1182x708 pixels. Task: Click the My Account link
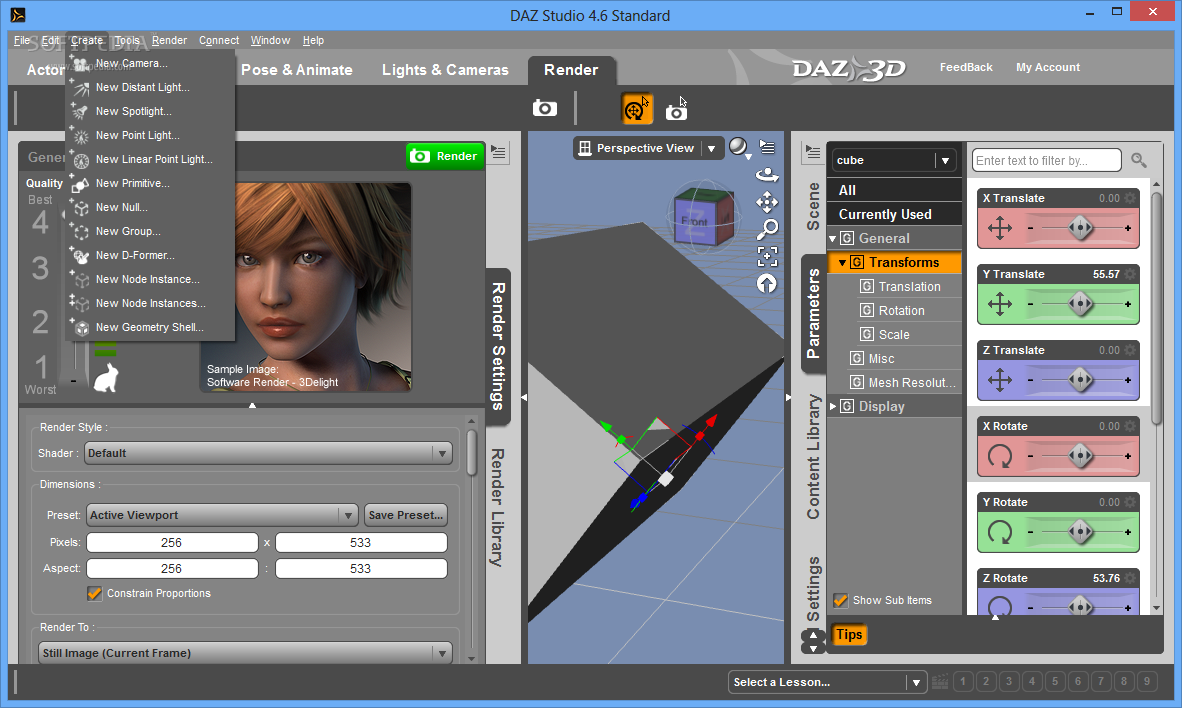(x=1048, y=67)
